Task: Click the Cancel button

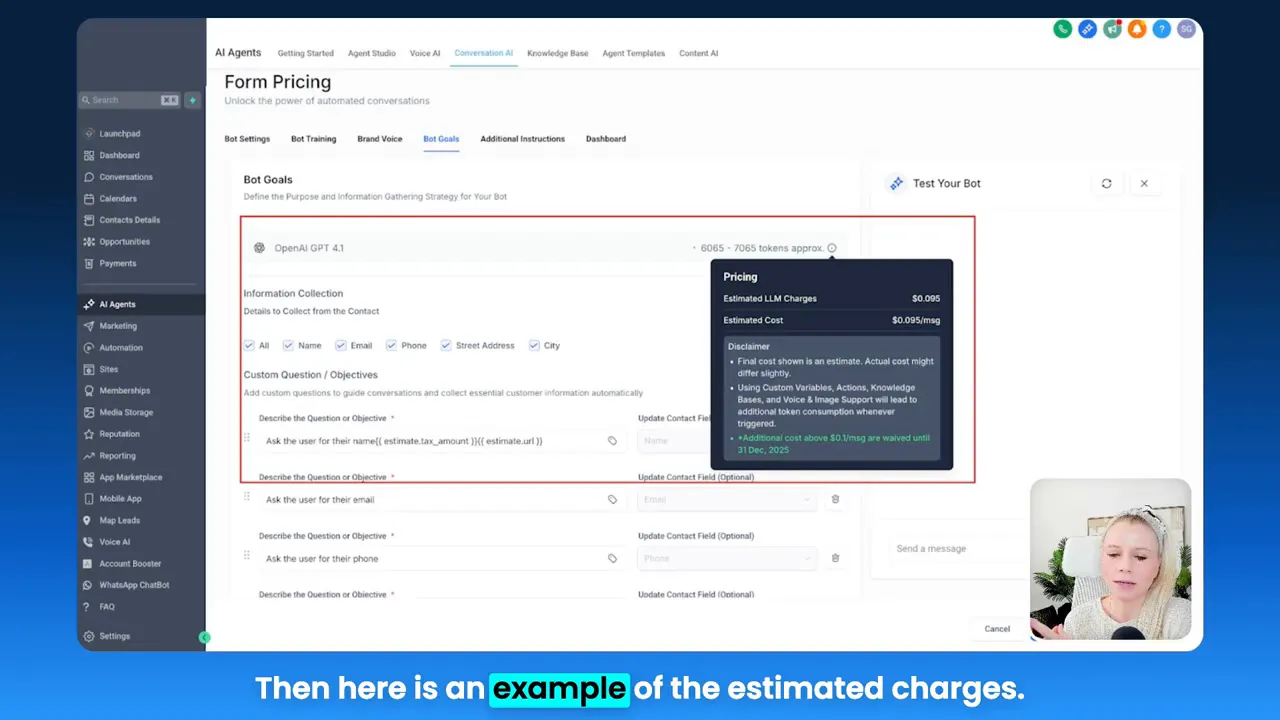Action: pos(997,629)
